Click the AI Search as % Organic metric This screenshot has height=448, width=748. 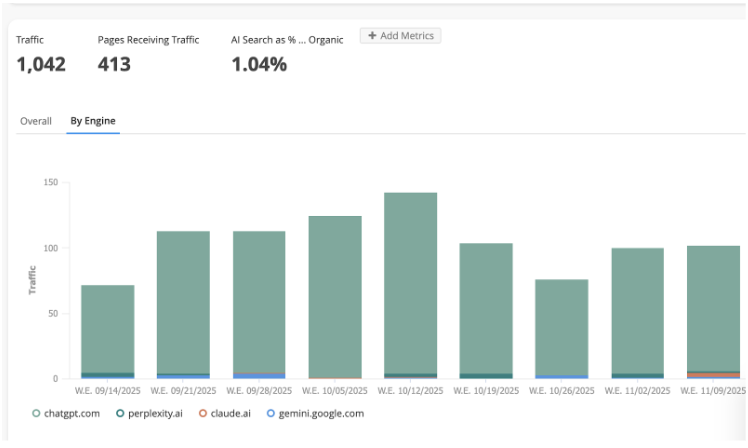pos(287,40)
